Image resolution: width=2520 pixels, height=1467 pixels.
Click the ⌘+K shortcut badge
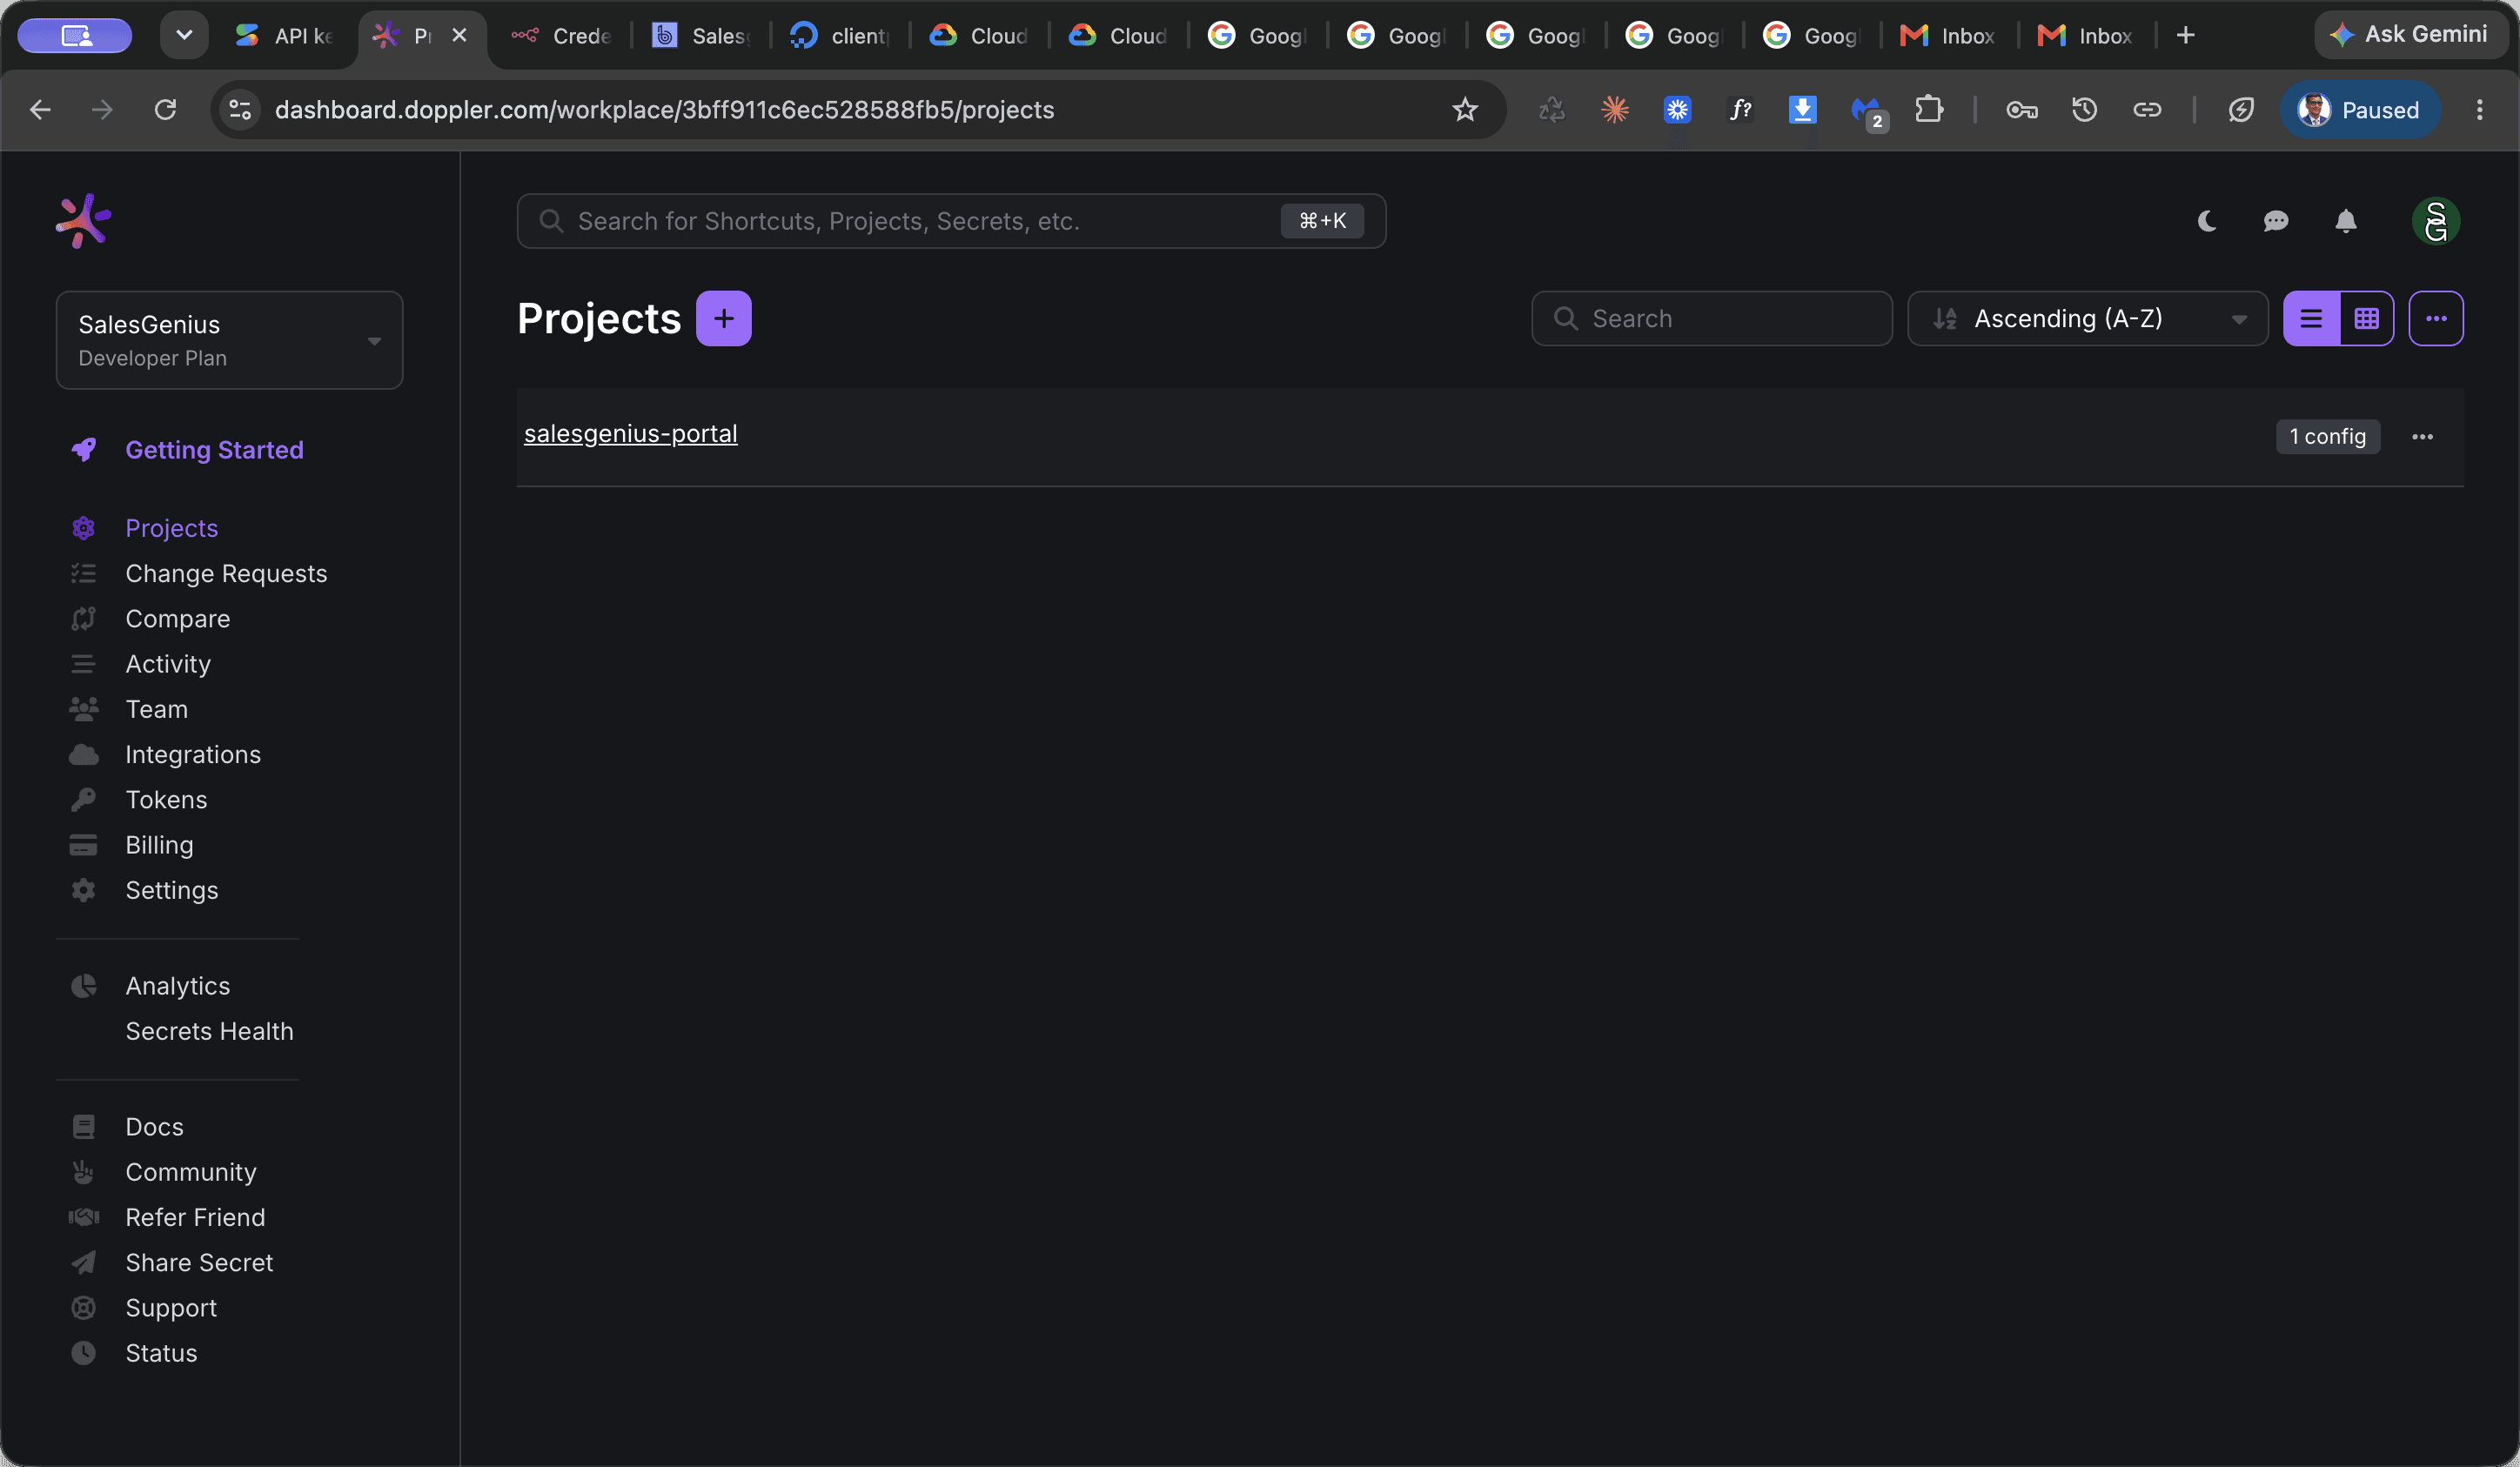coord(1322,221)
